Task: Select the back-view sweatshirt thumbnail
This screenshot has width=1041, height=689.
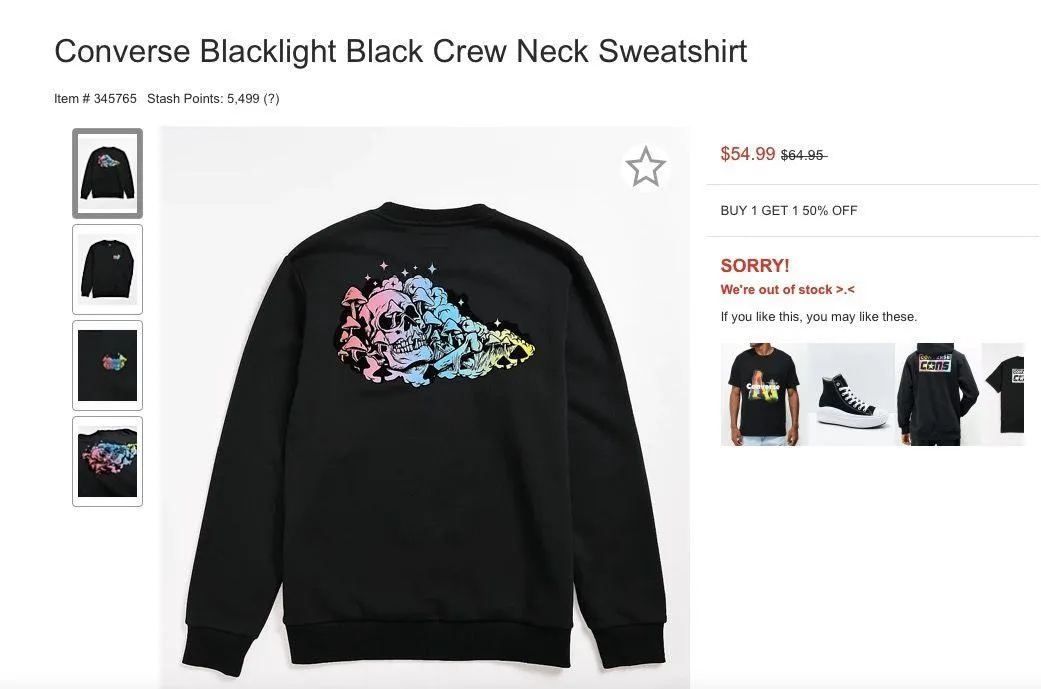Action: coord(107,172)
